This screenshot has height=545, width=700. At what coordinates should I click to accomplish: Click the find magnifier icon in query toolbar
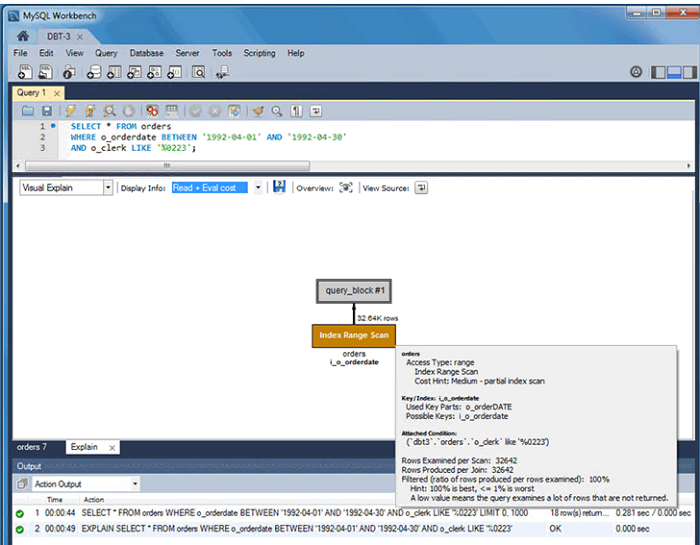pos(278,111)
